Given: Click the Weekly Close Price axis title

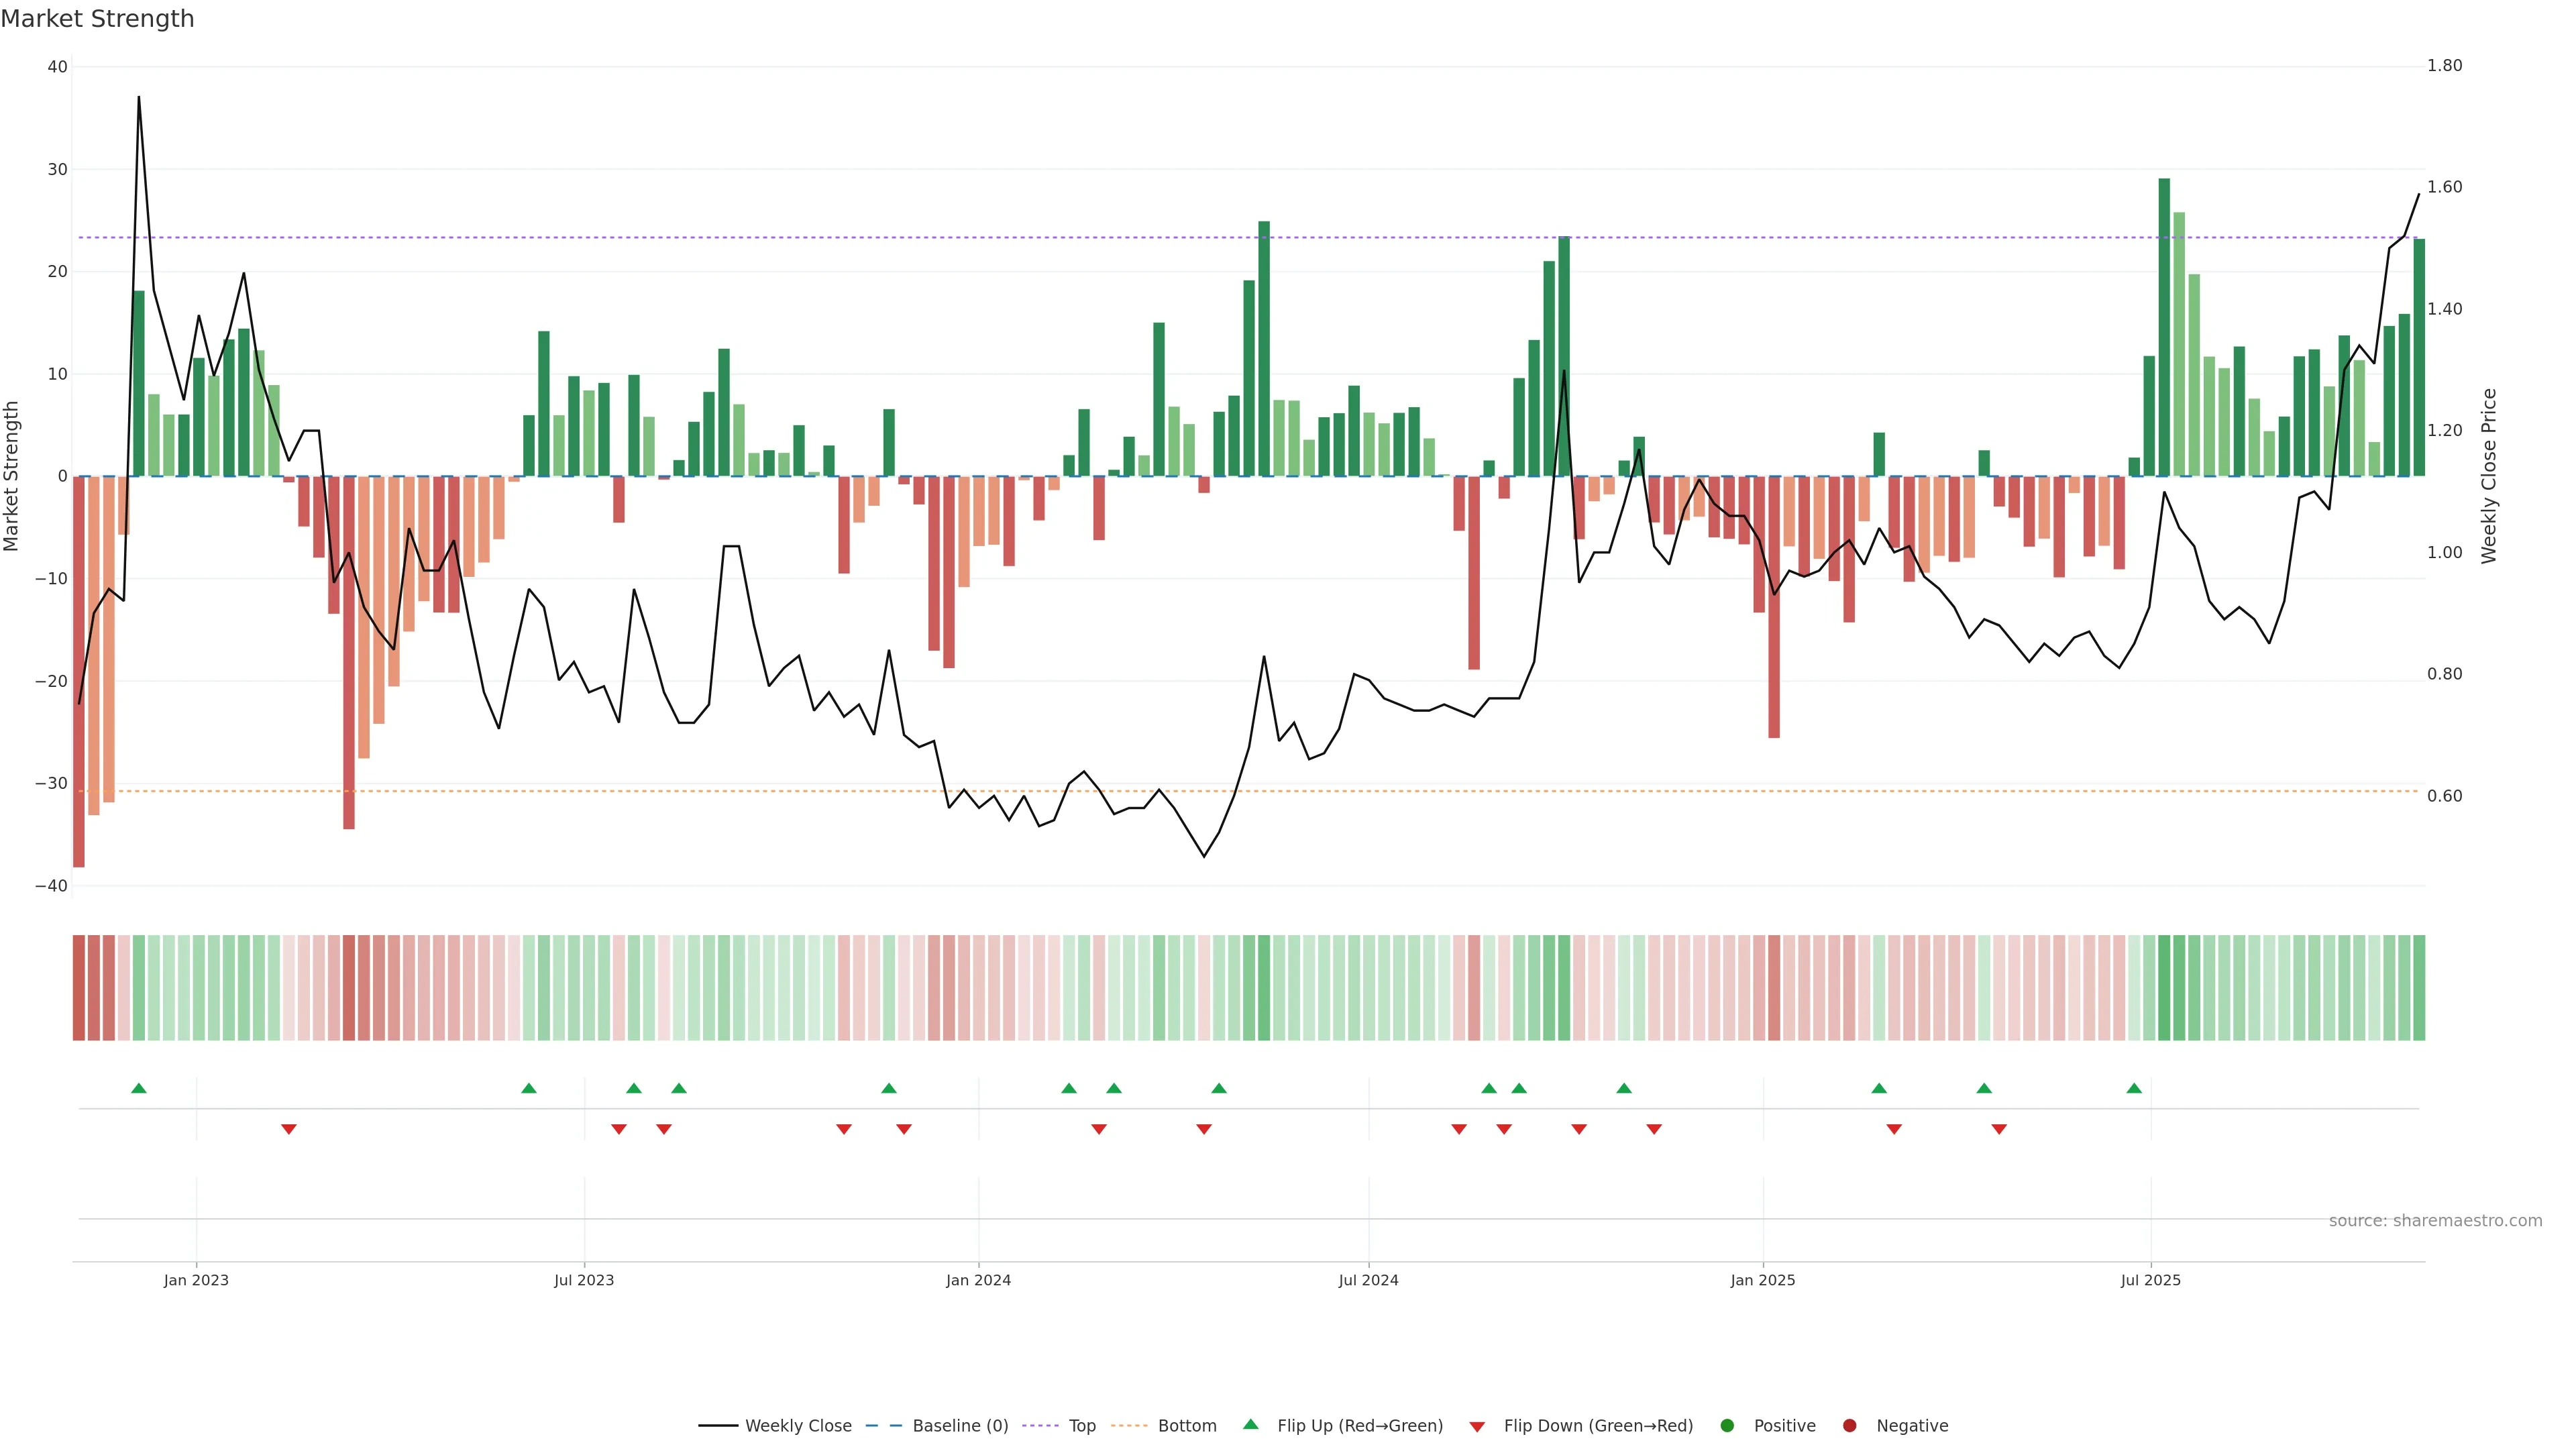Looking at the screenshot, I should coord(2489,476).
